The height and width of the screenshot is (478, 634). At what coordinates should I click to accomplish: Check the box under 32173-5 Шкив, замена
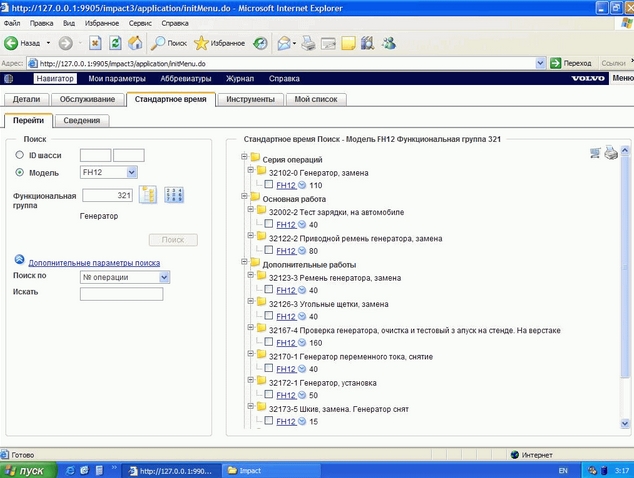point(268,421)
